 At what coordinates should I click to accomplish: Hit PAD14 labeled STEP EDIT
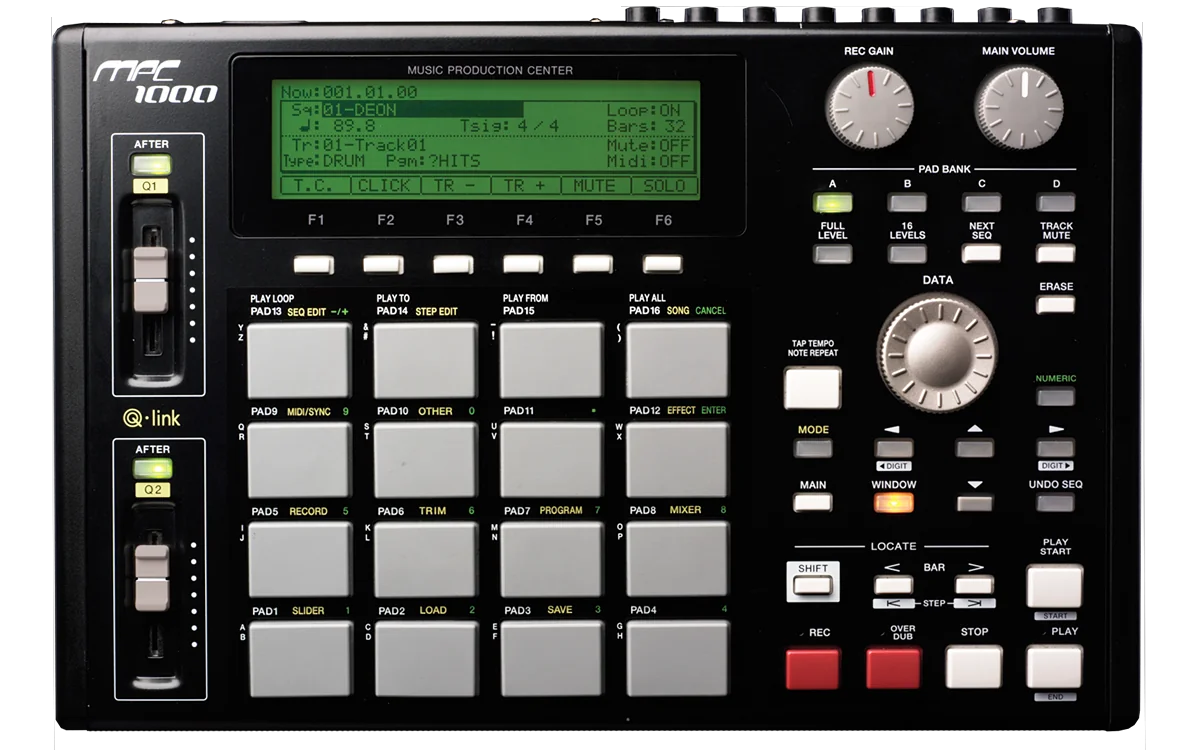click(x=426, y=359)
